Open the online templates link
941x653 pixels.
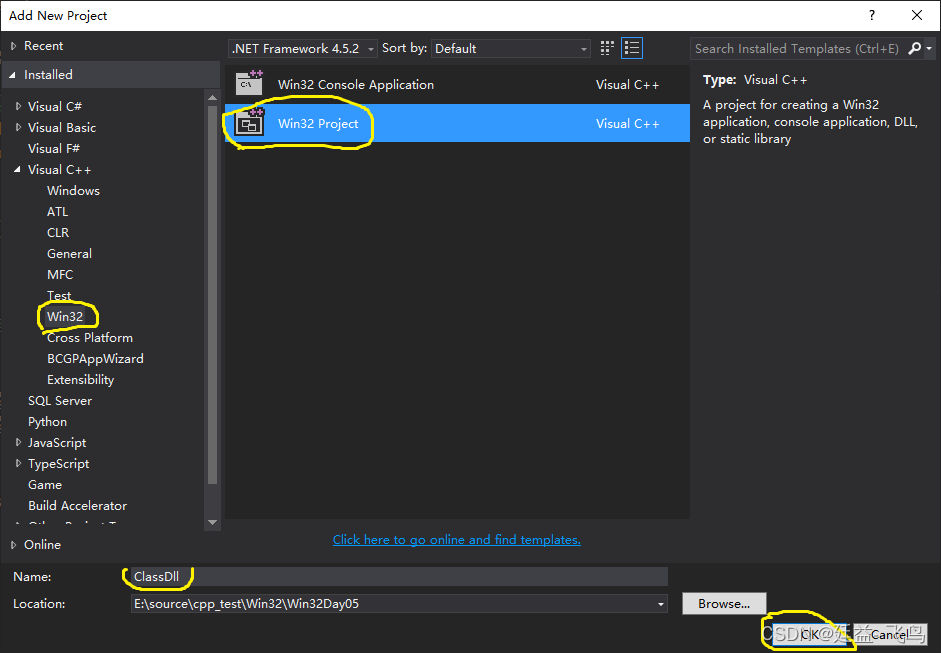tap(456, 539)
